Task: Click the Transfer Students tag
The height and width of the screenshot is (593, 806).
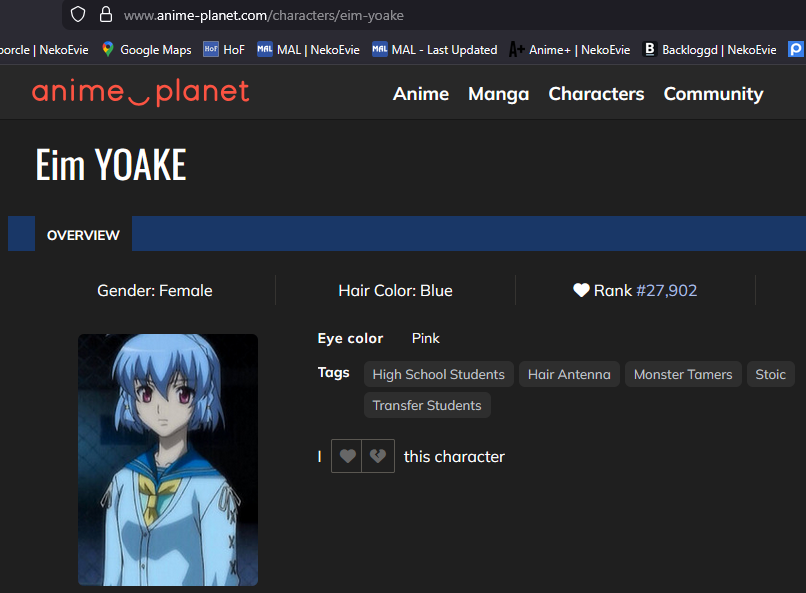Action: (427, 405)
